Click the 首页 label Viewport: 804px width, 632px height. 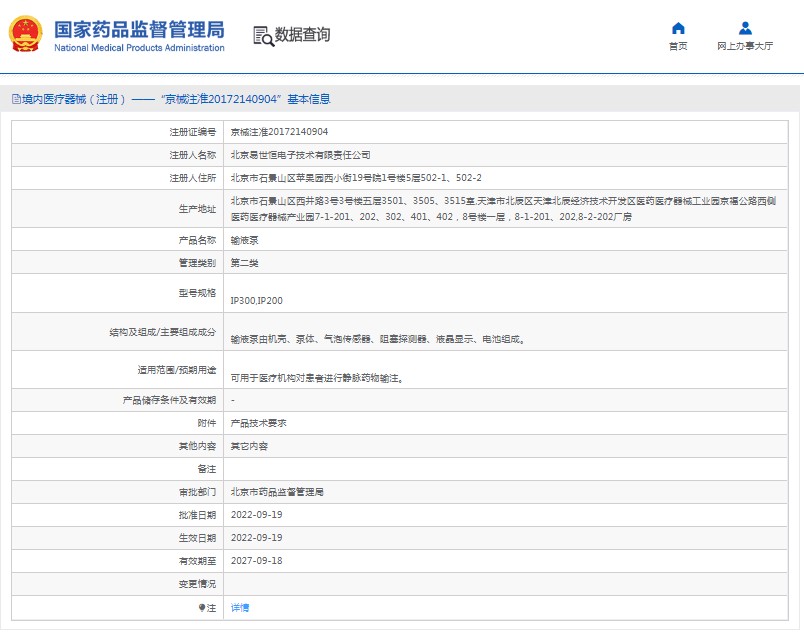click(678, 46)
